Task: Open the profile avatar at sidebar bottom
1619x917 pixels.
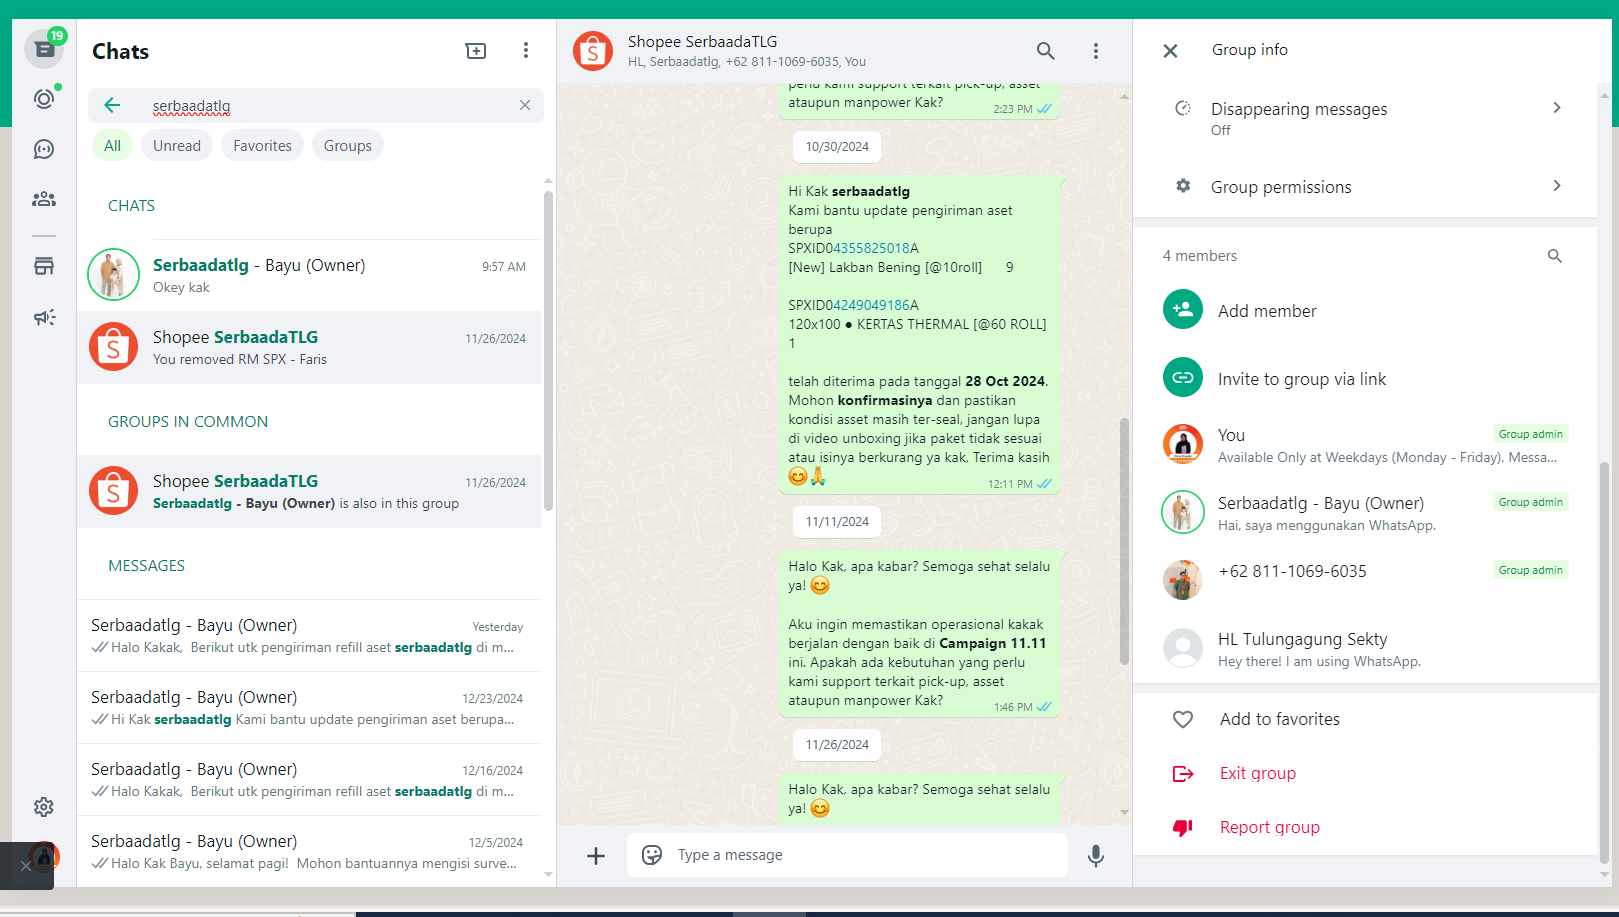Action: point(44,857)
